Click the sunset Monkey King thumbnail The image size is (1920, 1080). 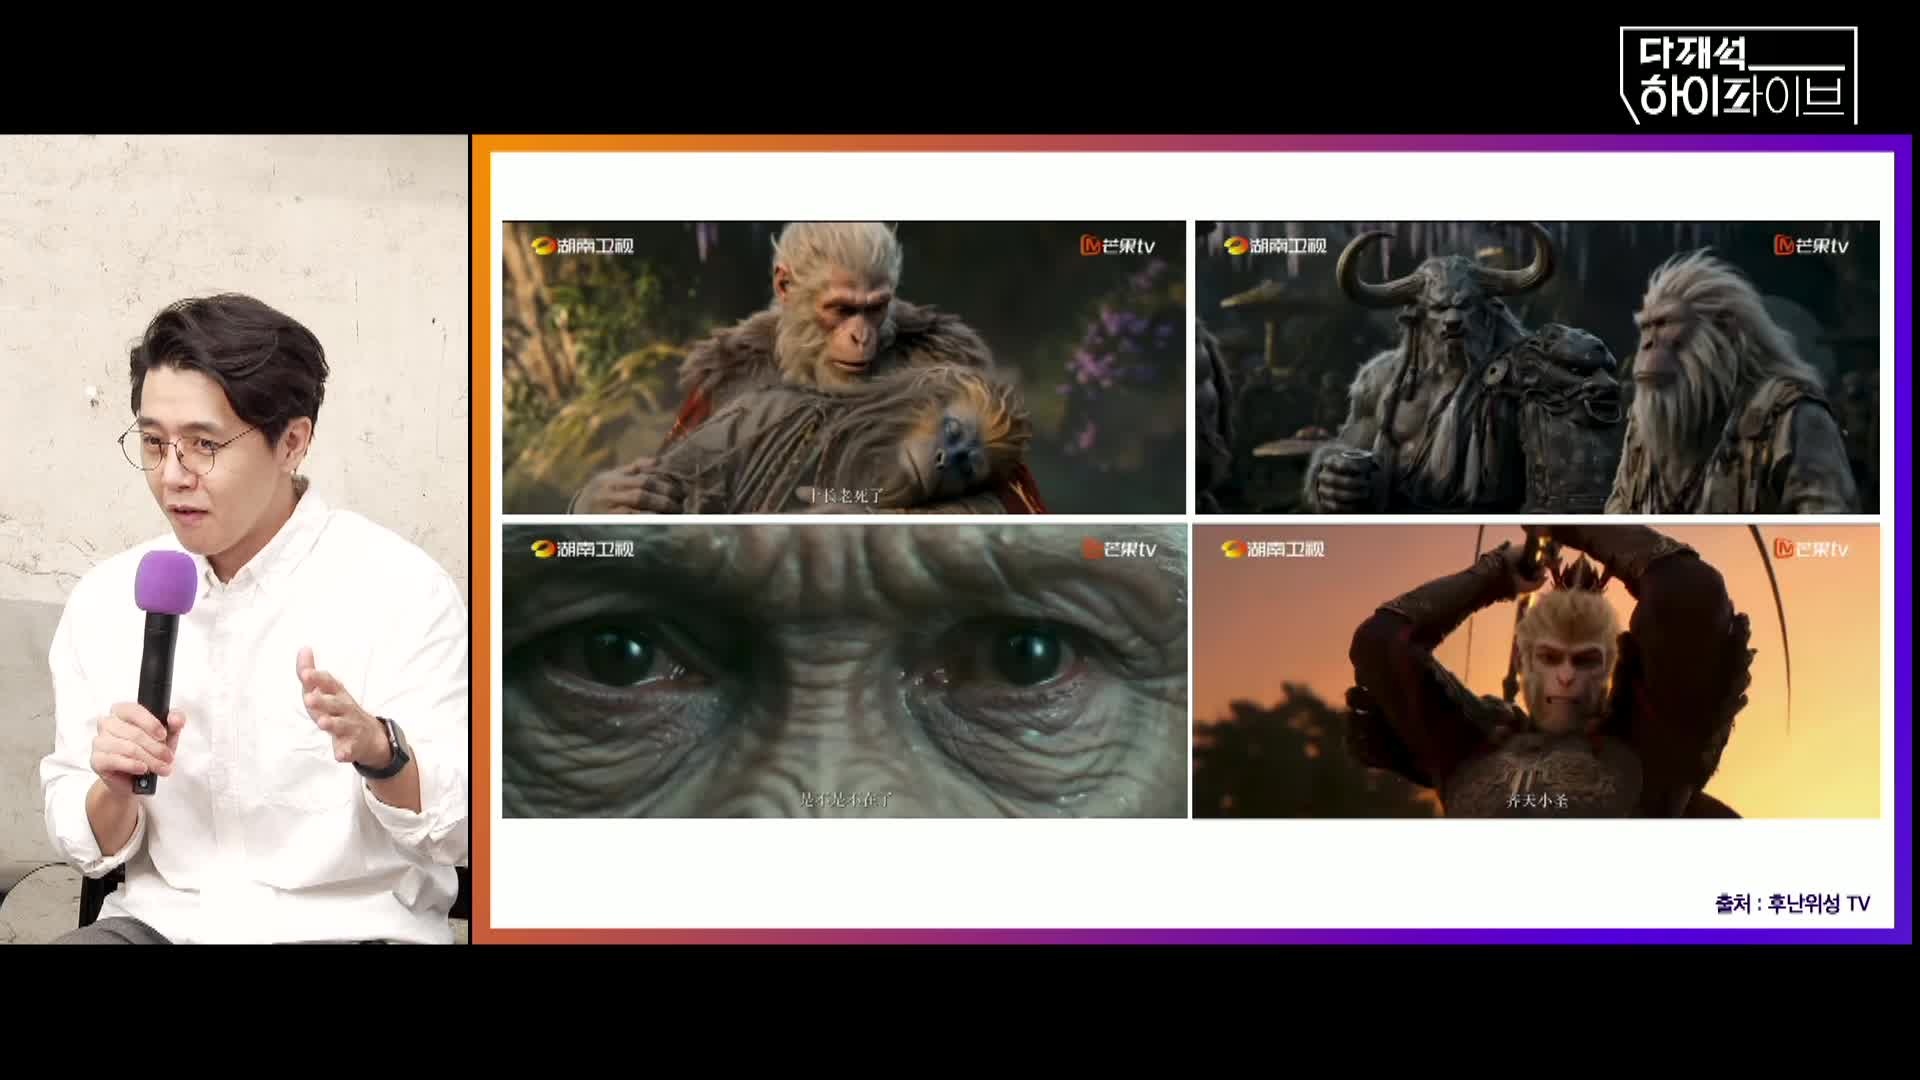(x=1536, y=671)
